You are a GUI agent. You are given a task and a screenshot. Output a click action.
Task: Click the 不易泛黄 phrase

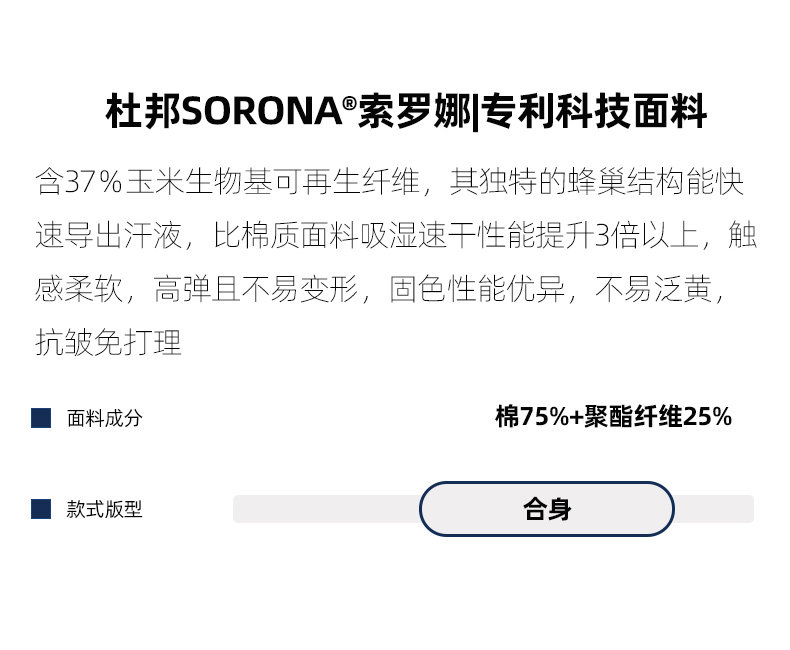(x=655, y=290)
